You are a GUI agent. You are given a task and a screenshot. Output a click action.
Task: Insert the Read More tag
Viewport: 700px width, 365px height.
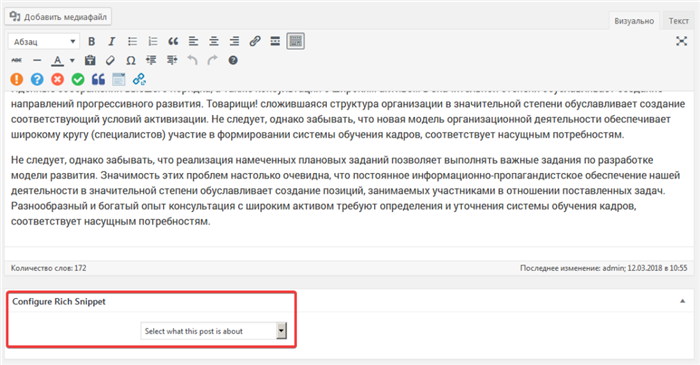point(275,41)
